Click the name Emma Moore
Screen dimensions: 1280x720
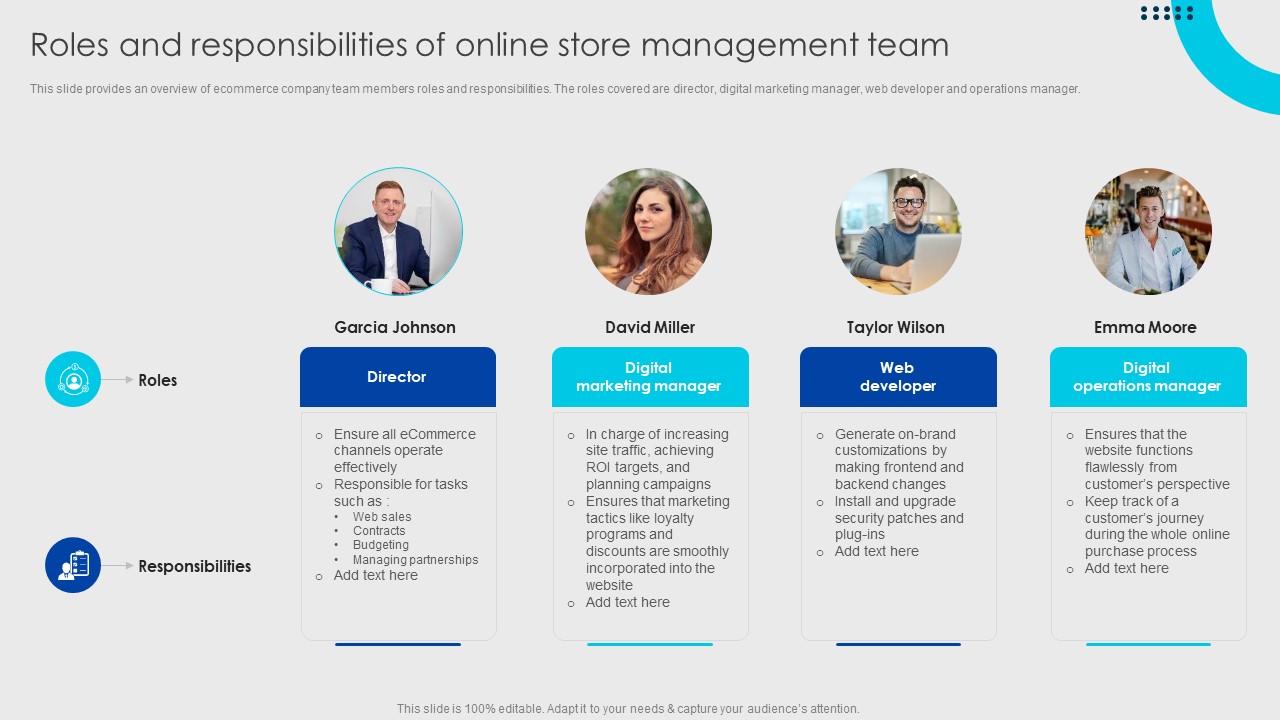1145,327
